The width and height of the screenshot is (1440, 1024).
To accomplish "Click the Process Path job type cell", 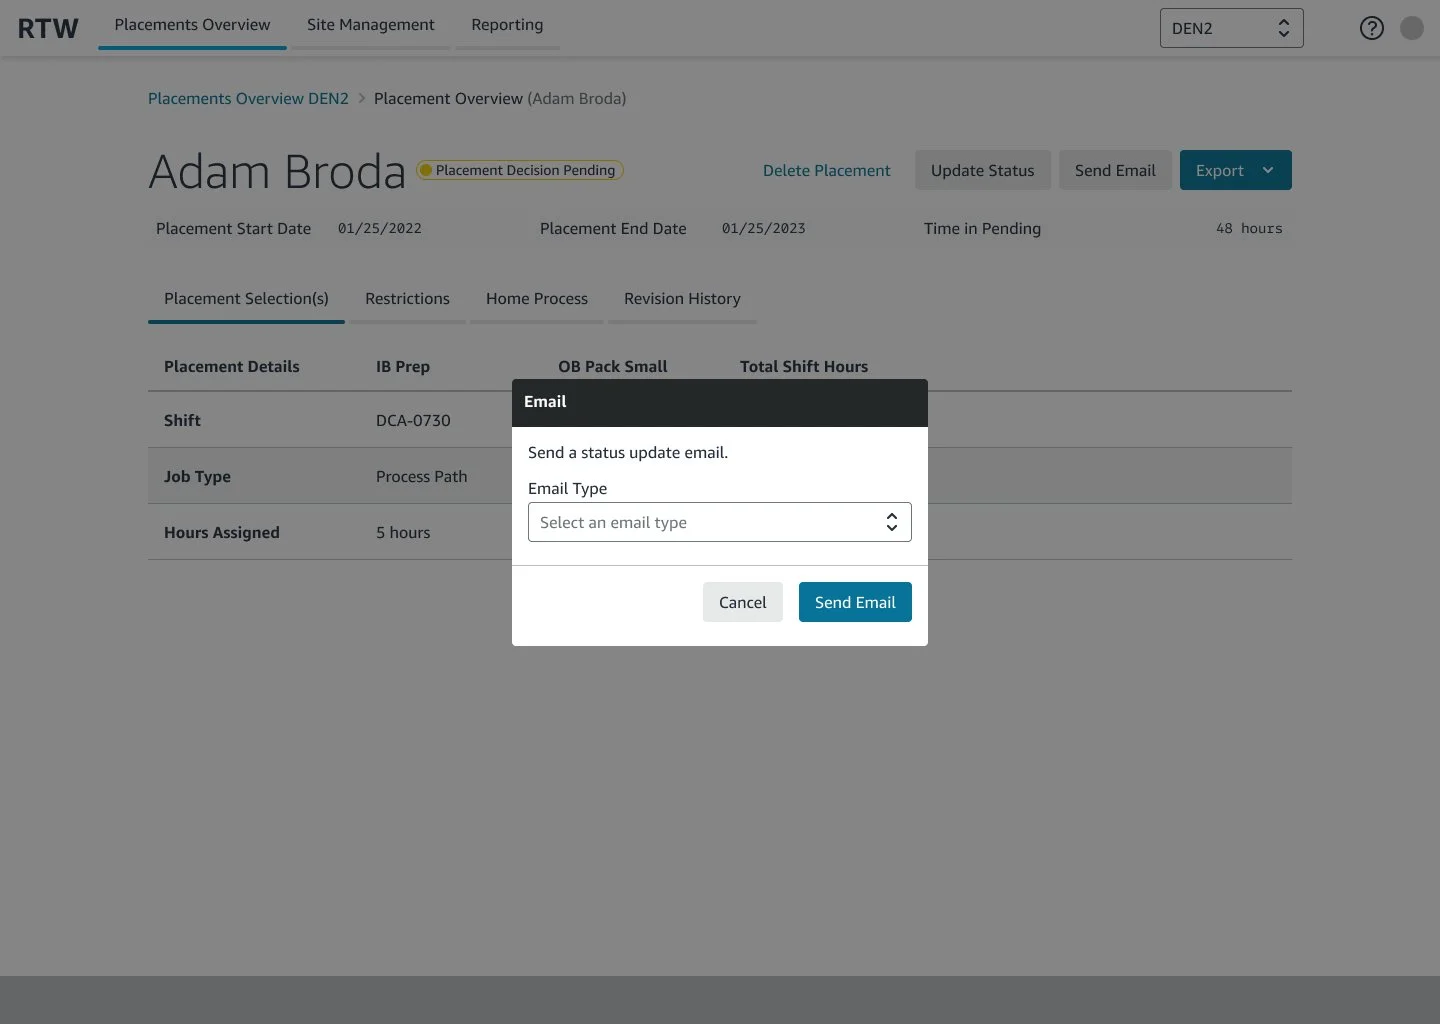I will [422, 477].
